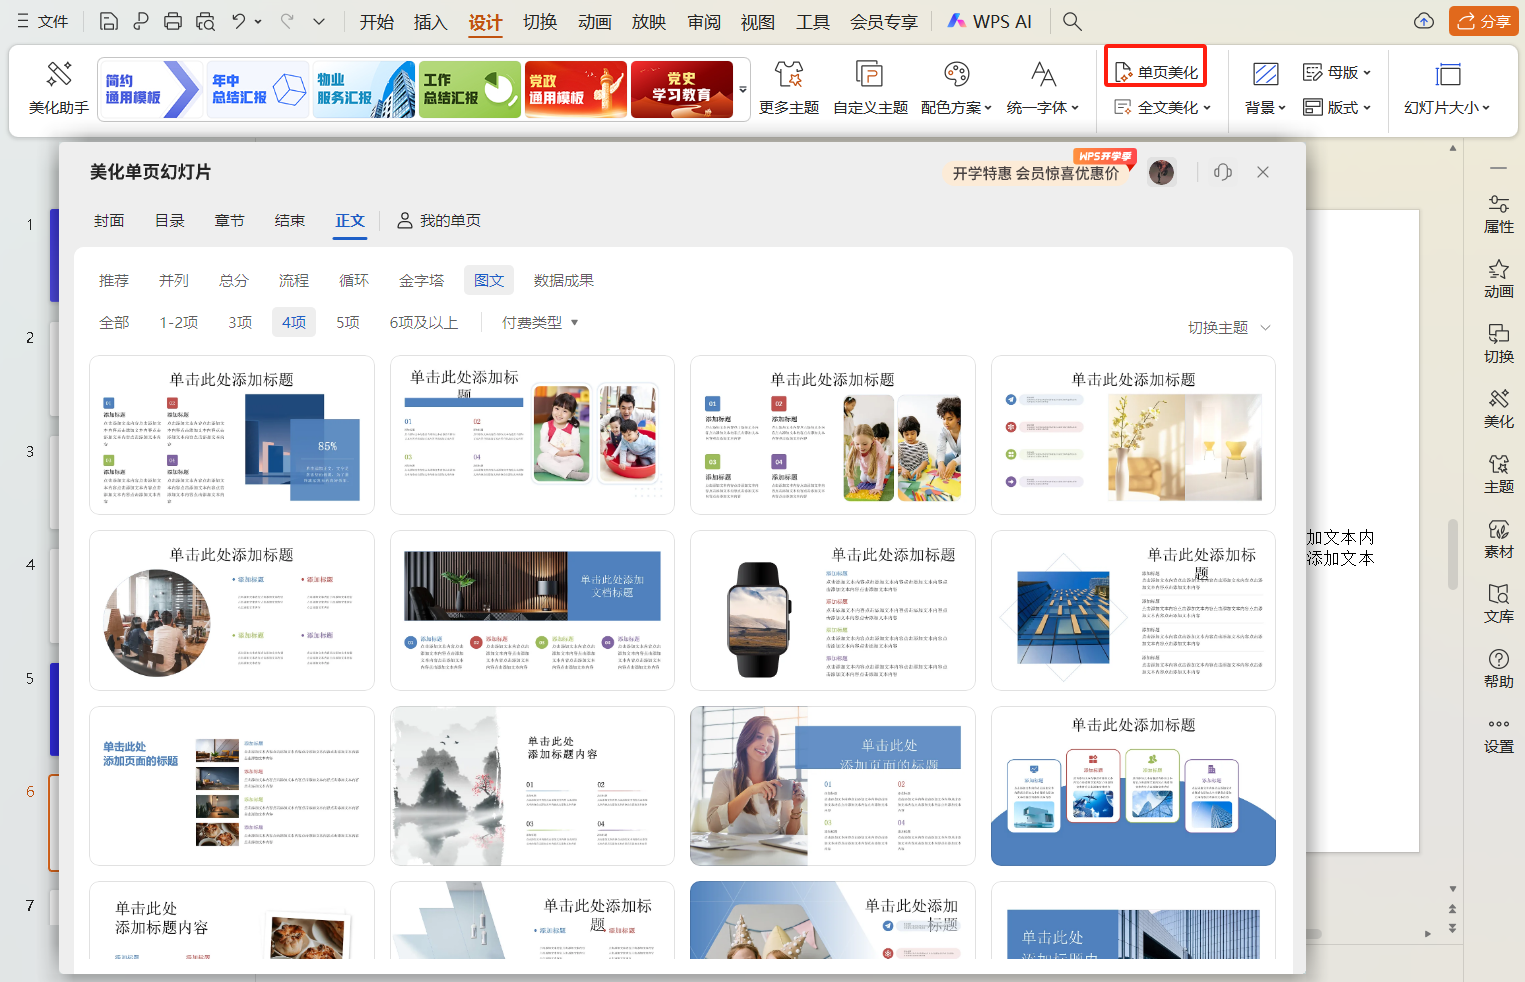Image resolution: width=1525 pixels, height=982 pixels.
Task: Switch to the 结束 tab
Action: [x=290, y=220]
